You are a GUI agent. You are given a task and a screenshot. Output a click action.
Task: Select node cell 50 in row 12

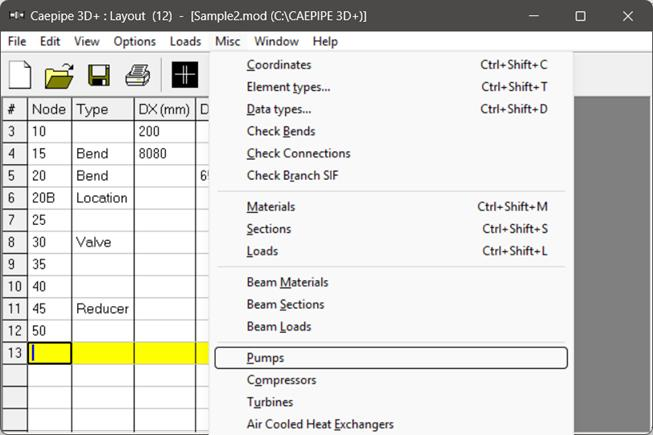click(50, 331)
